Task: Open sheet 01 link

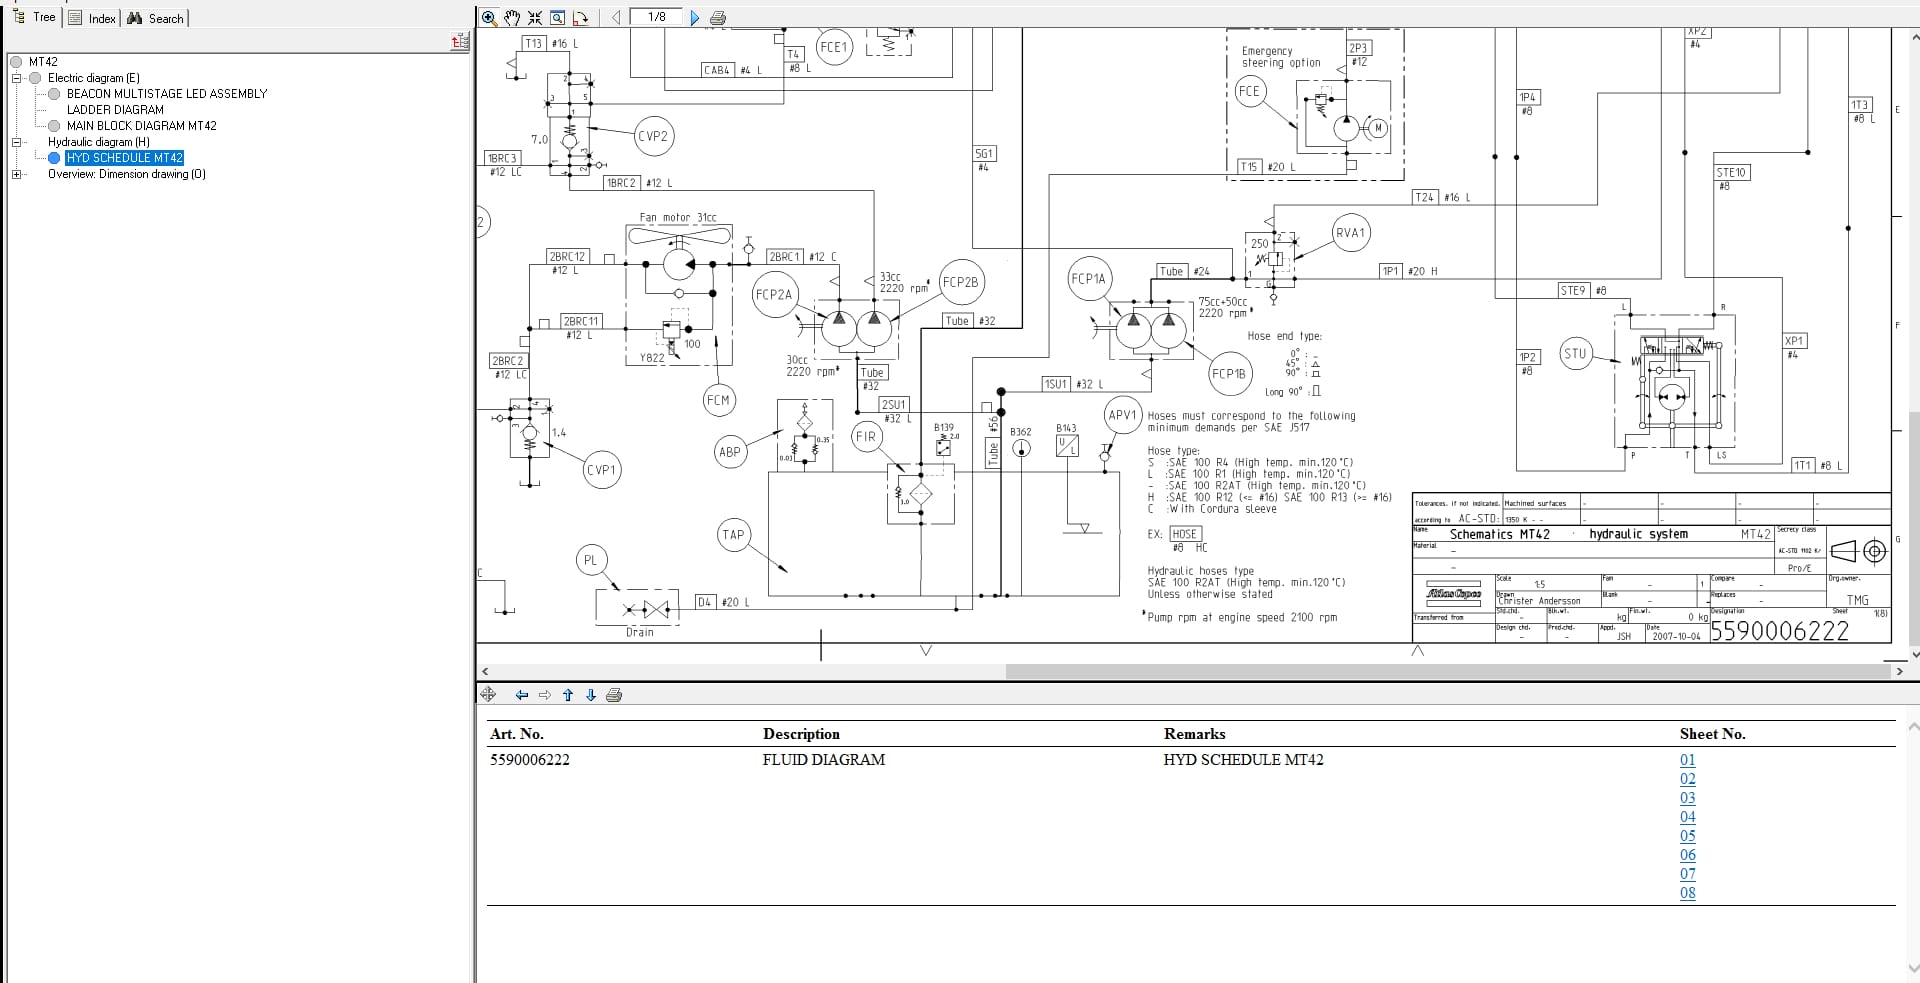Action: (1688, 760)
